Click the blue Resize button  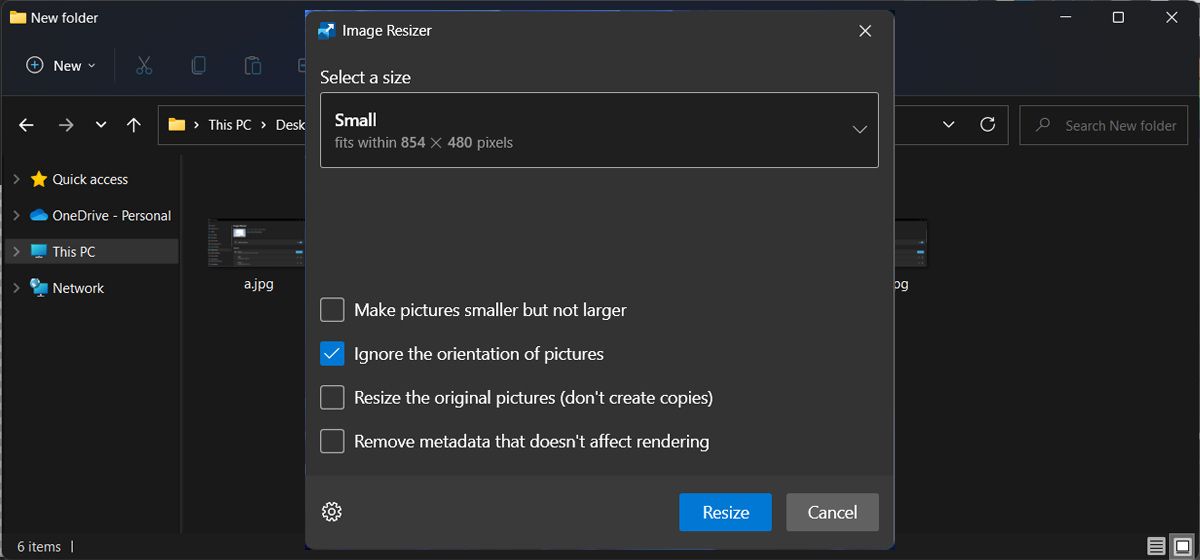click(x=725, y=512)
